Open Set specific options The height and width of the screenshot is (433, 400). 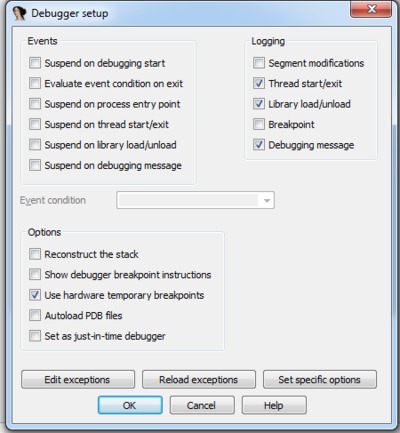[320, 379]
